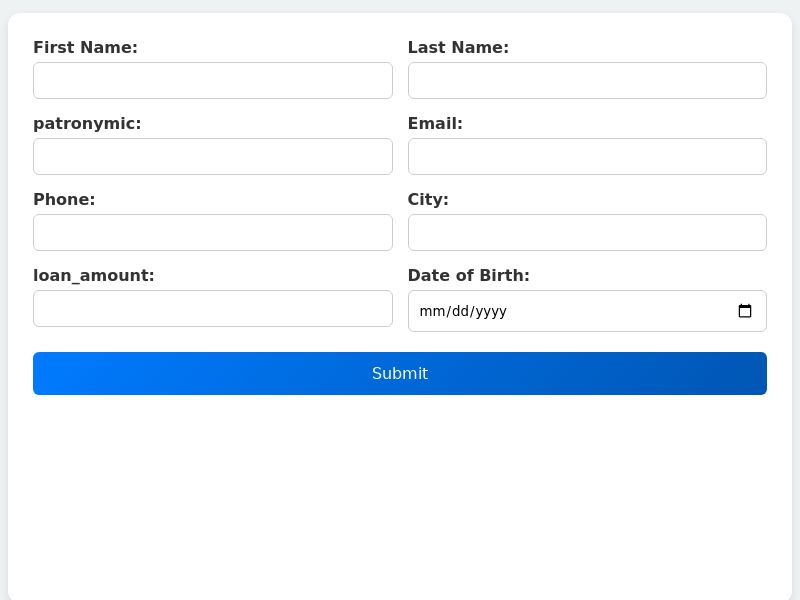Click inside the Phone field
Screen dimensions: 800x600
tap(213, 232)
